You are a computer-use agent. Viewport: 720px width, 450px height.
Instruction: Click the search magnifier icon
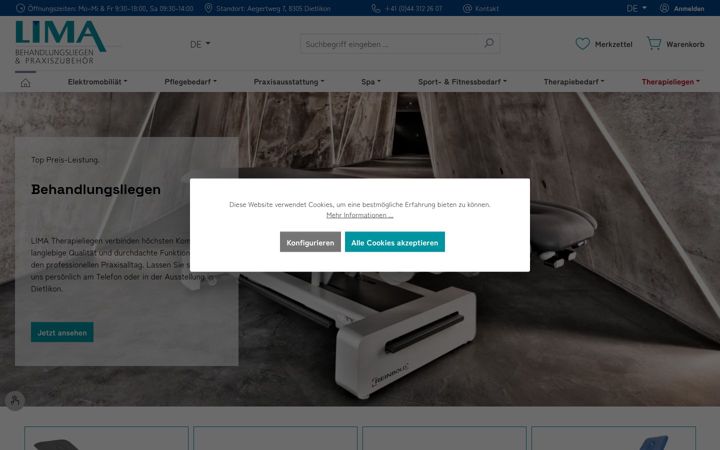[x=489, y=43]
